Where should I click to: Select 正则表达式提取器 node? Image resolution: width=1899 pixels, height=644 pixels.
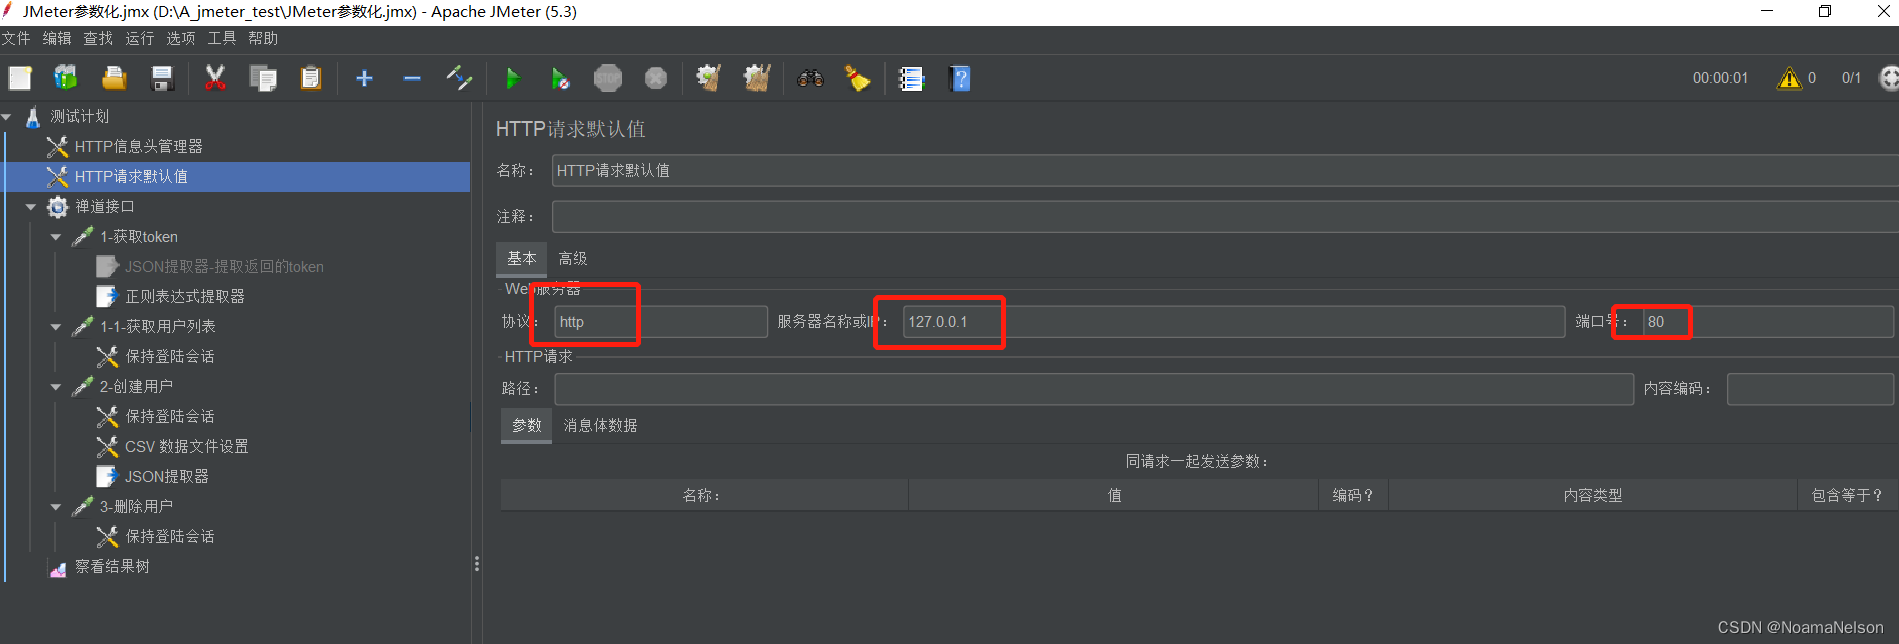point(184,297)
